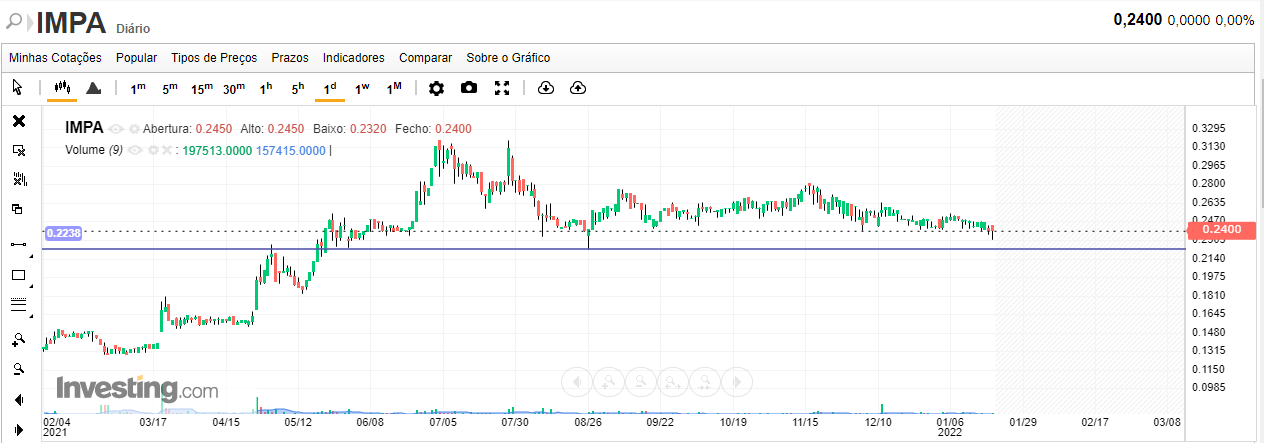
Task: Click faded scroll-right circle on chart
Action: coord(736,380)
